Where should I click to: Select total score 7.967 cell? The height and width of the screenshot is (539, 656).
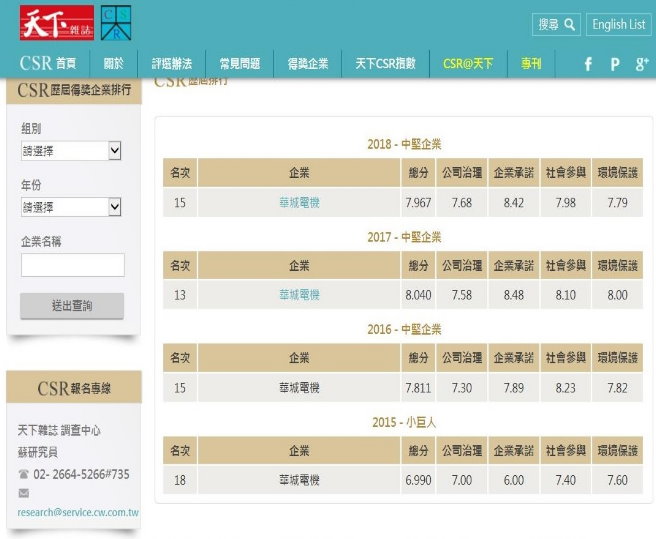point(418,203)
